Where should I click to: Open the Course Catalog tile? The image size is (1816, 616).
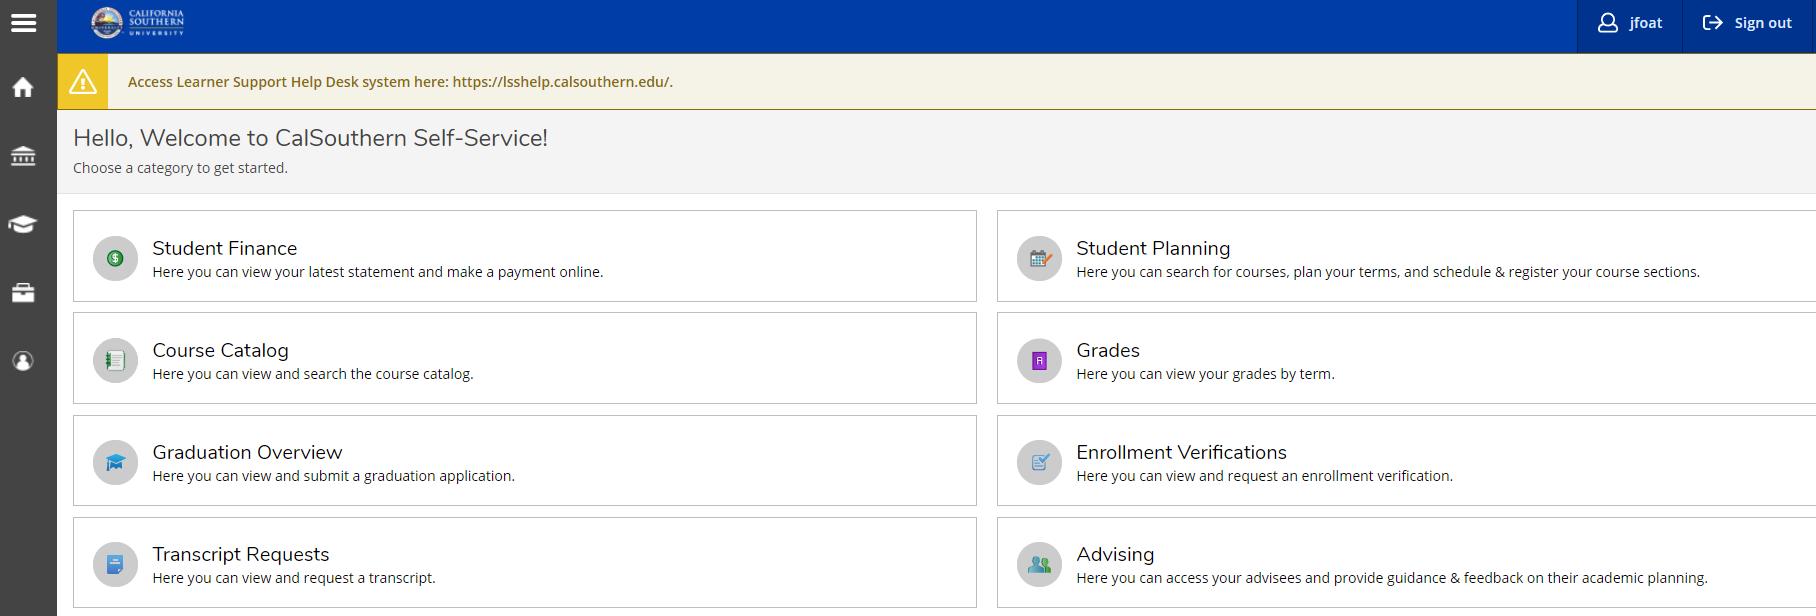tap(220, 350)
